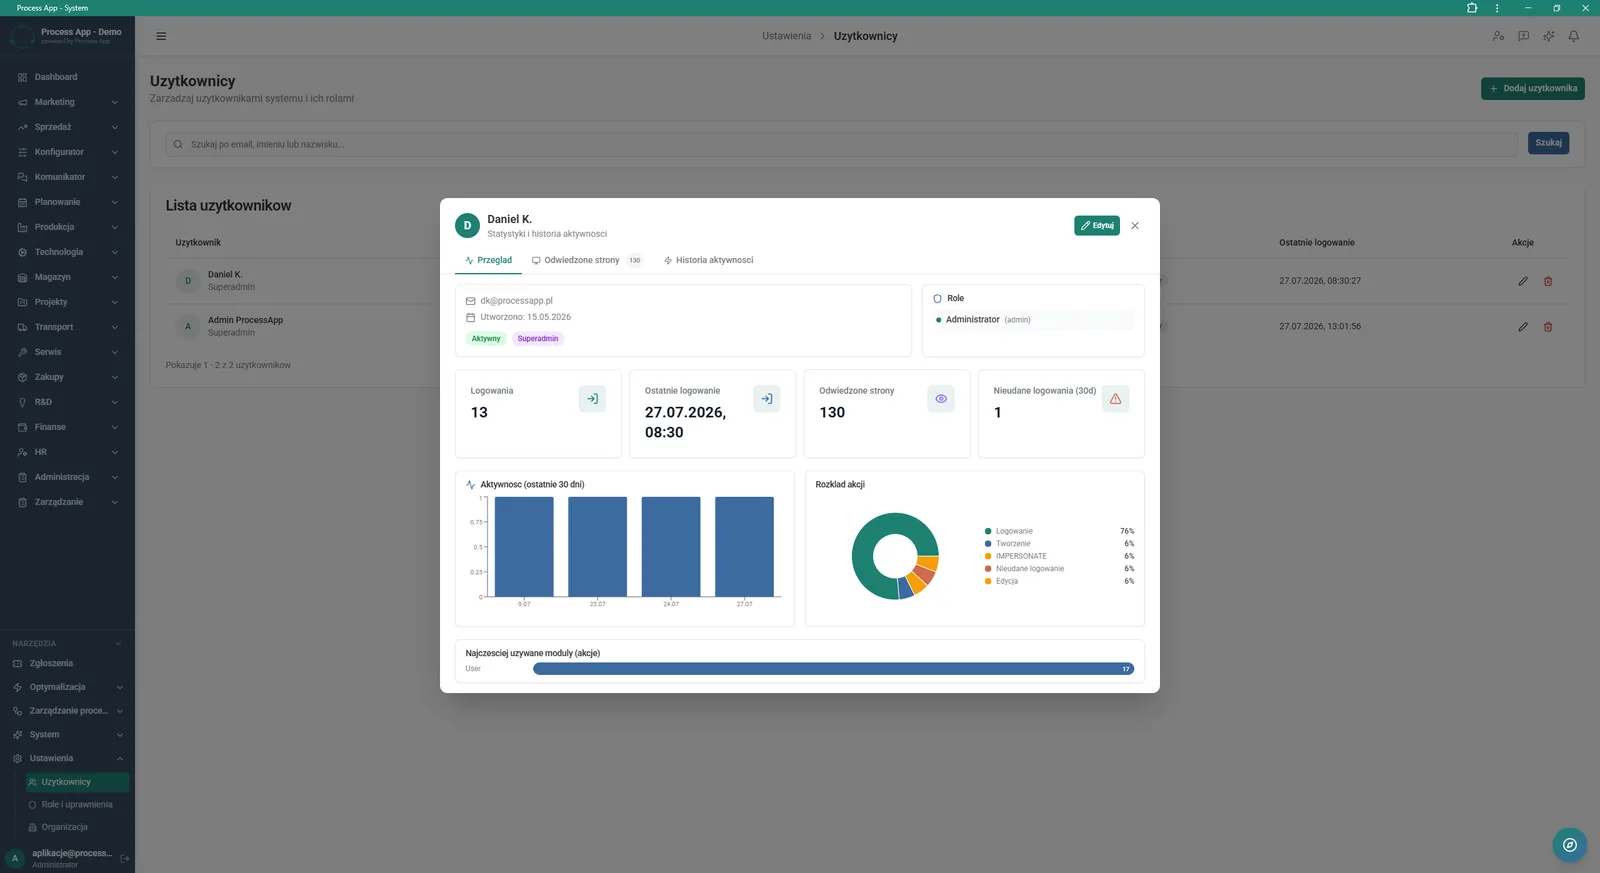Click the logout icon next to account email
The image size is (1600, 873).
point(125,858)
